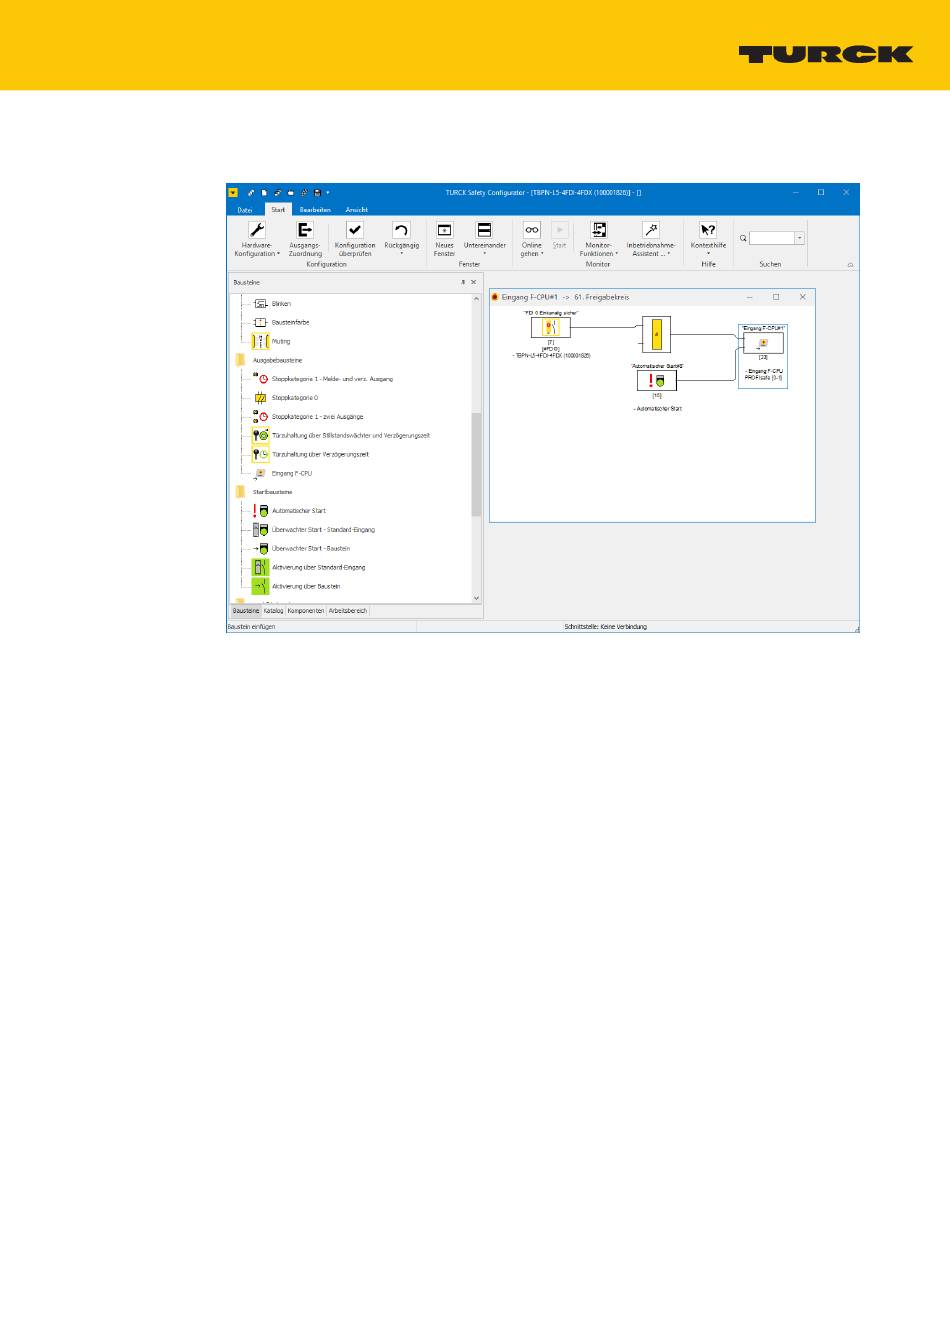950x1344 pixels.
Task: Collapse the Startbausteine folder
Action: pyautogui.click(x=240, y=492)
